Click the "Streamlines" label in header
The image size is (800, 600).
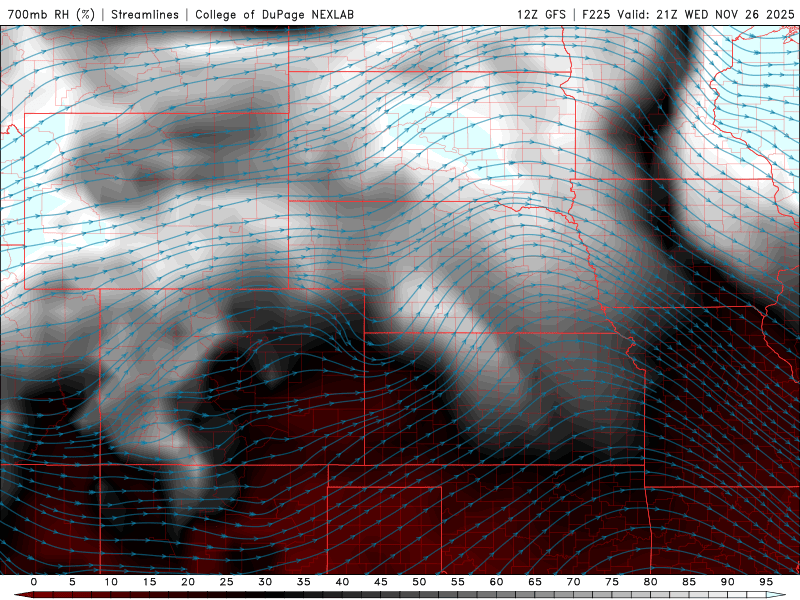pos(145,14)
